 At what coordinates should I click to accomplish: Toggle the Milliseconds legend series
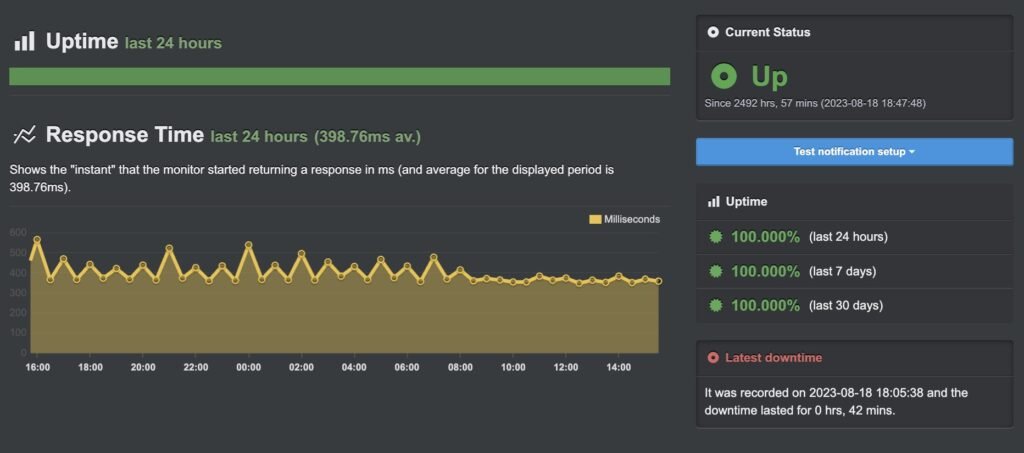(x=631, y=219)
